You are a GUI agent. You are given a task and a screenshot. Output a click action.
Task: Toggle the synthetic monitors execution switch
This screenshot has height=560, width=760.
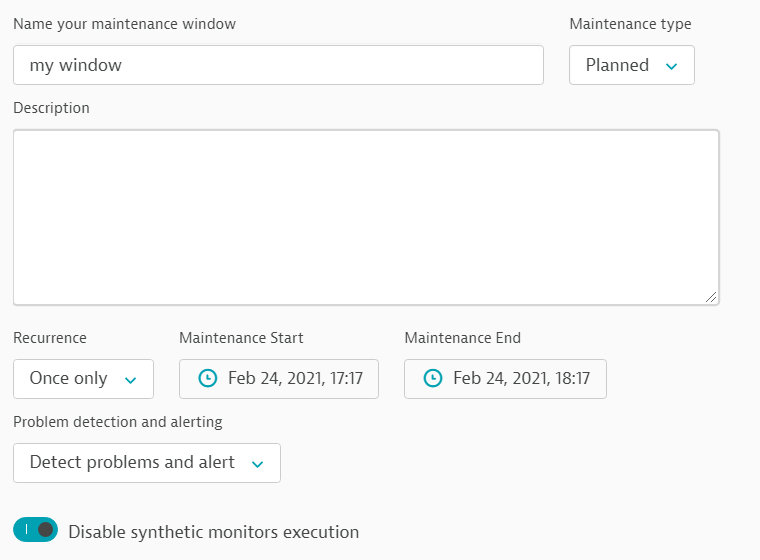(36, 530)
